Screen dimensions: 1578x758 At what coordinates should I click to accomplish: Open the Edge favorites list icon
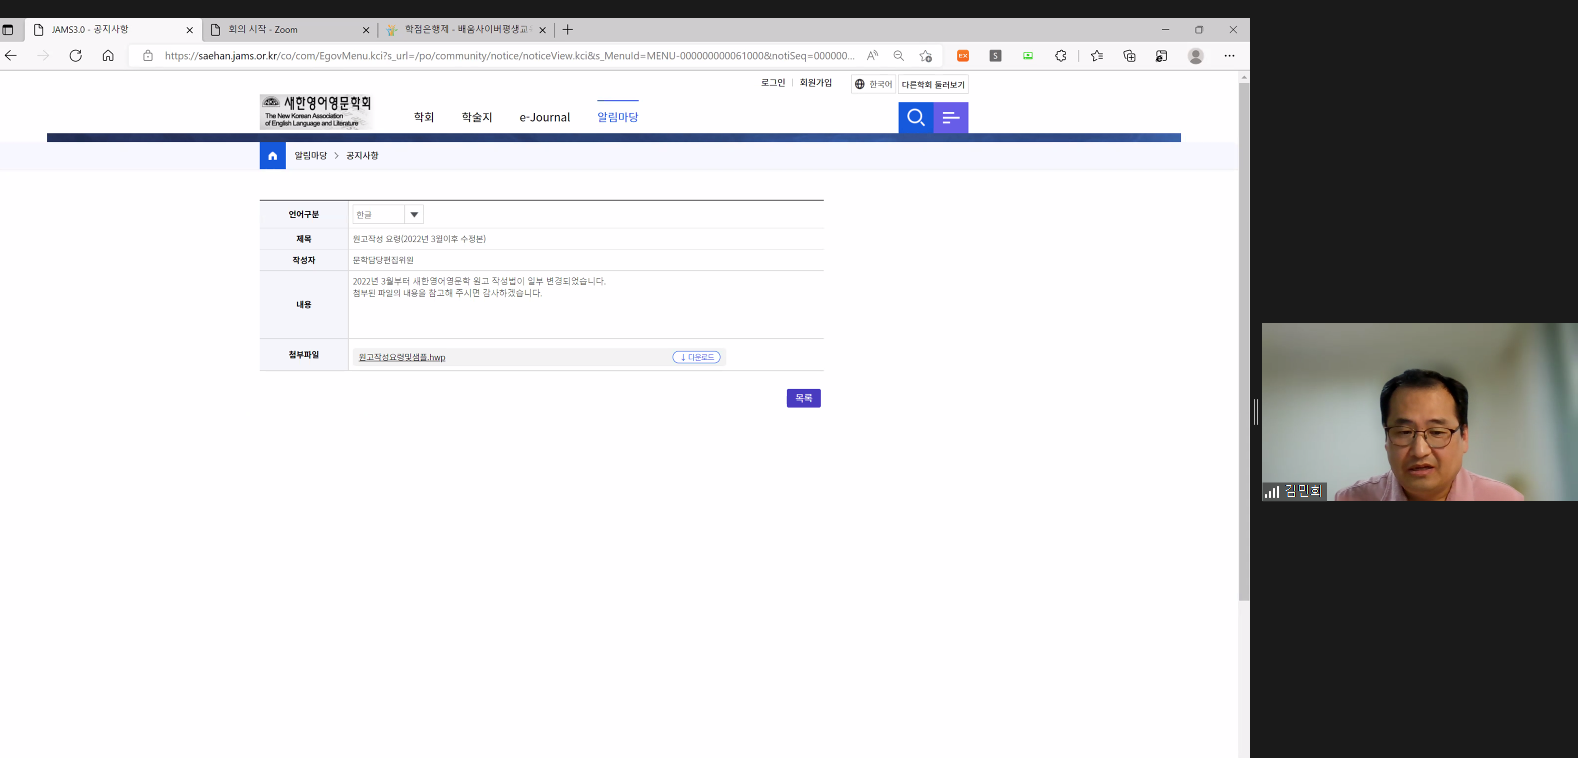point(1097,56)
